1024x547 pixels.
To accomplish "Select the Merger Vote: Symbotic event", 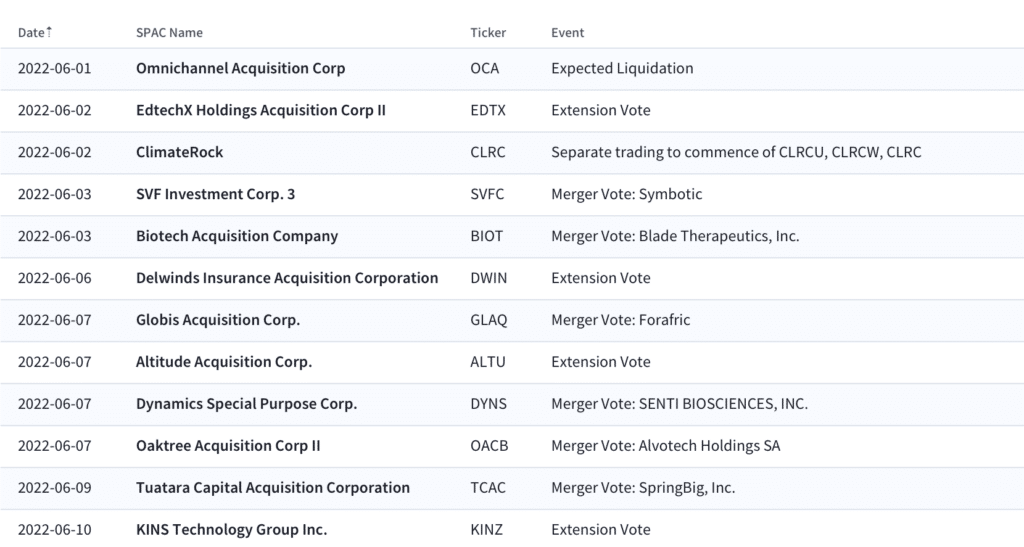I will (627, 194).
